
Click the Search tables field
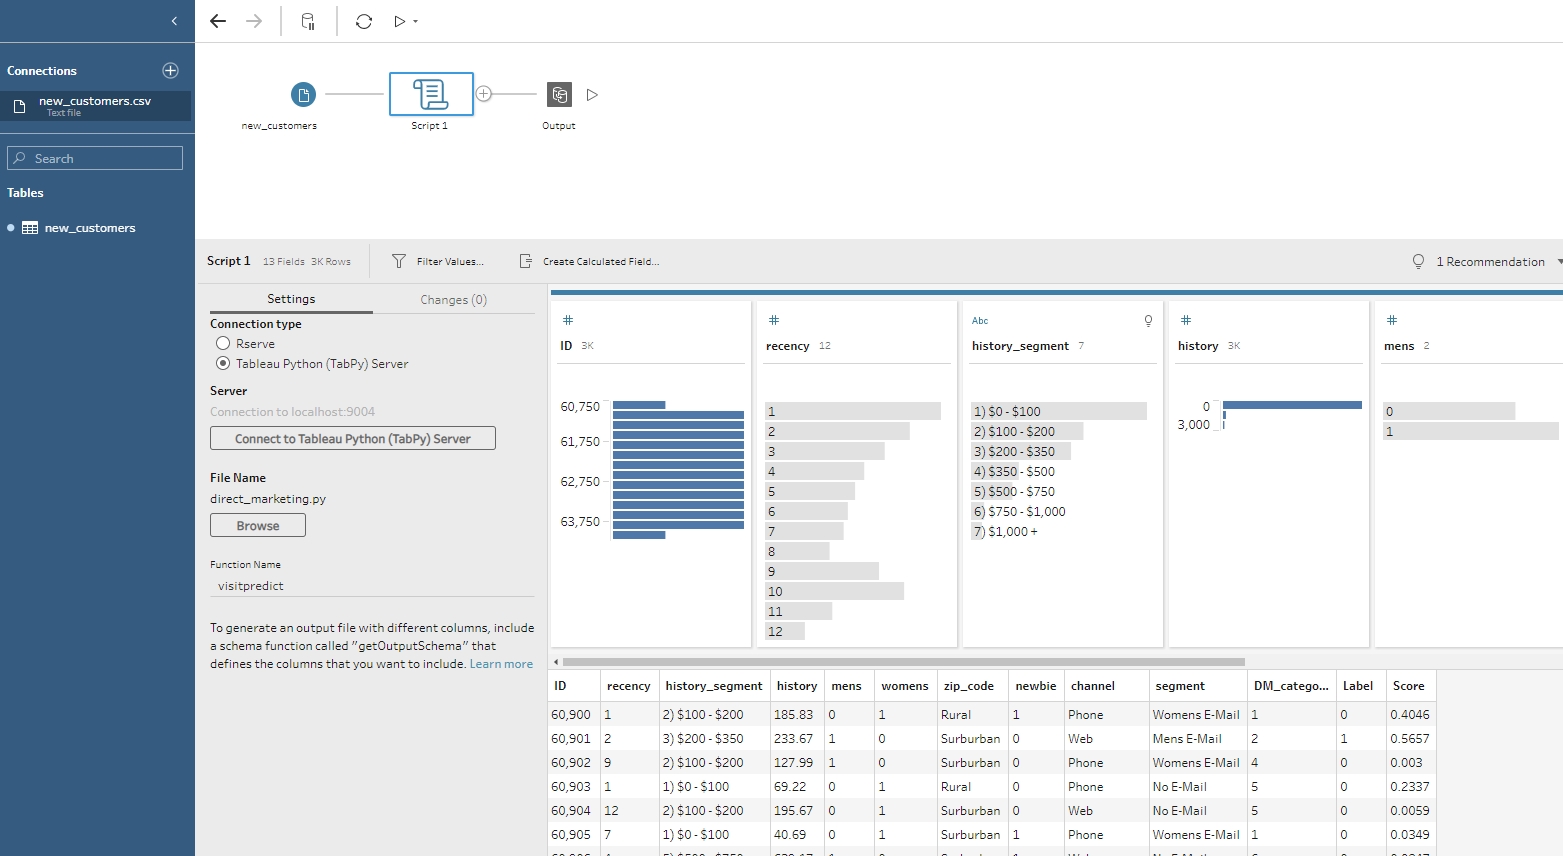click(95, 158)
